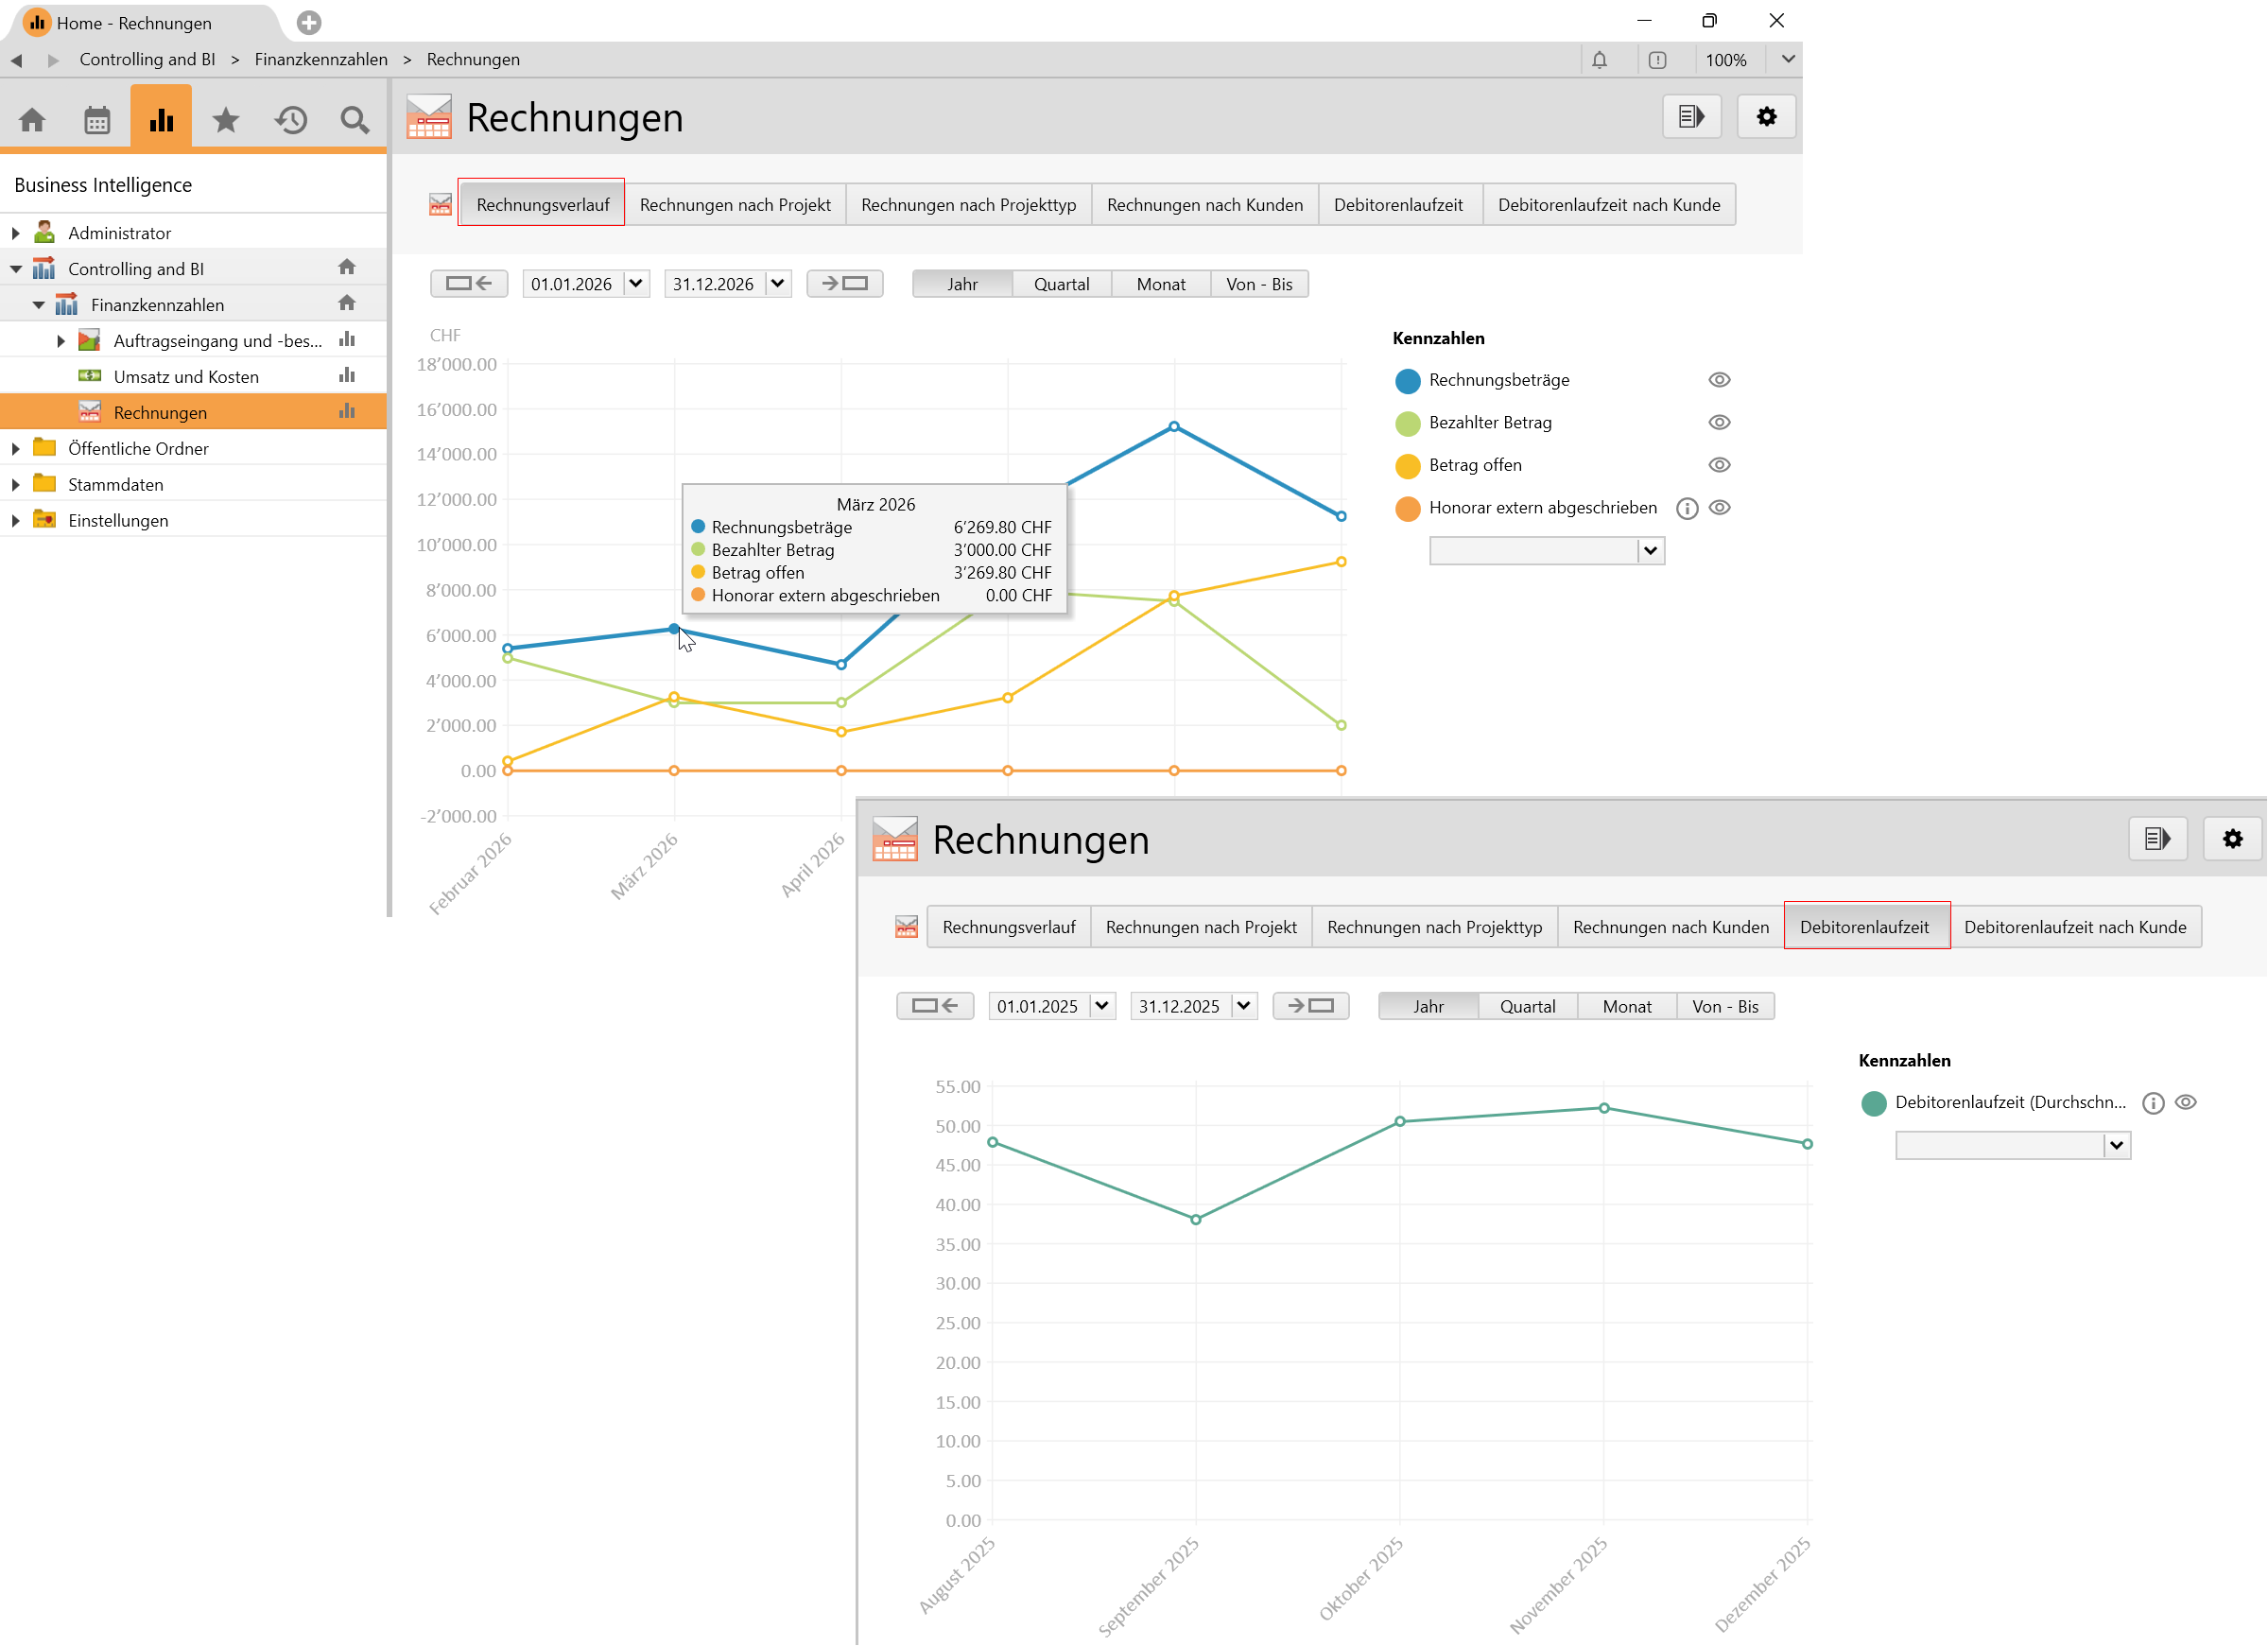Click info icon next to Honorar extern abgeschrieben
The image size is (2268, 1646).
click(x=1687, y=508)
